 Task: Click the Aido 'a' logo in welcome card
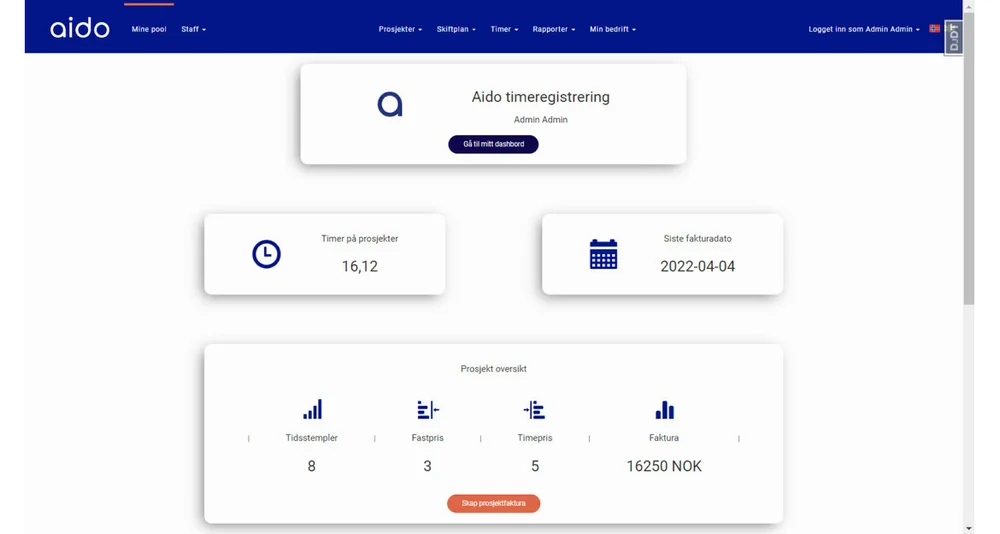tap(390, 104)
